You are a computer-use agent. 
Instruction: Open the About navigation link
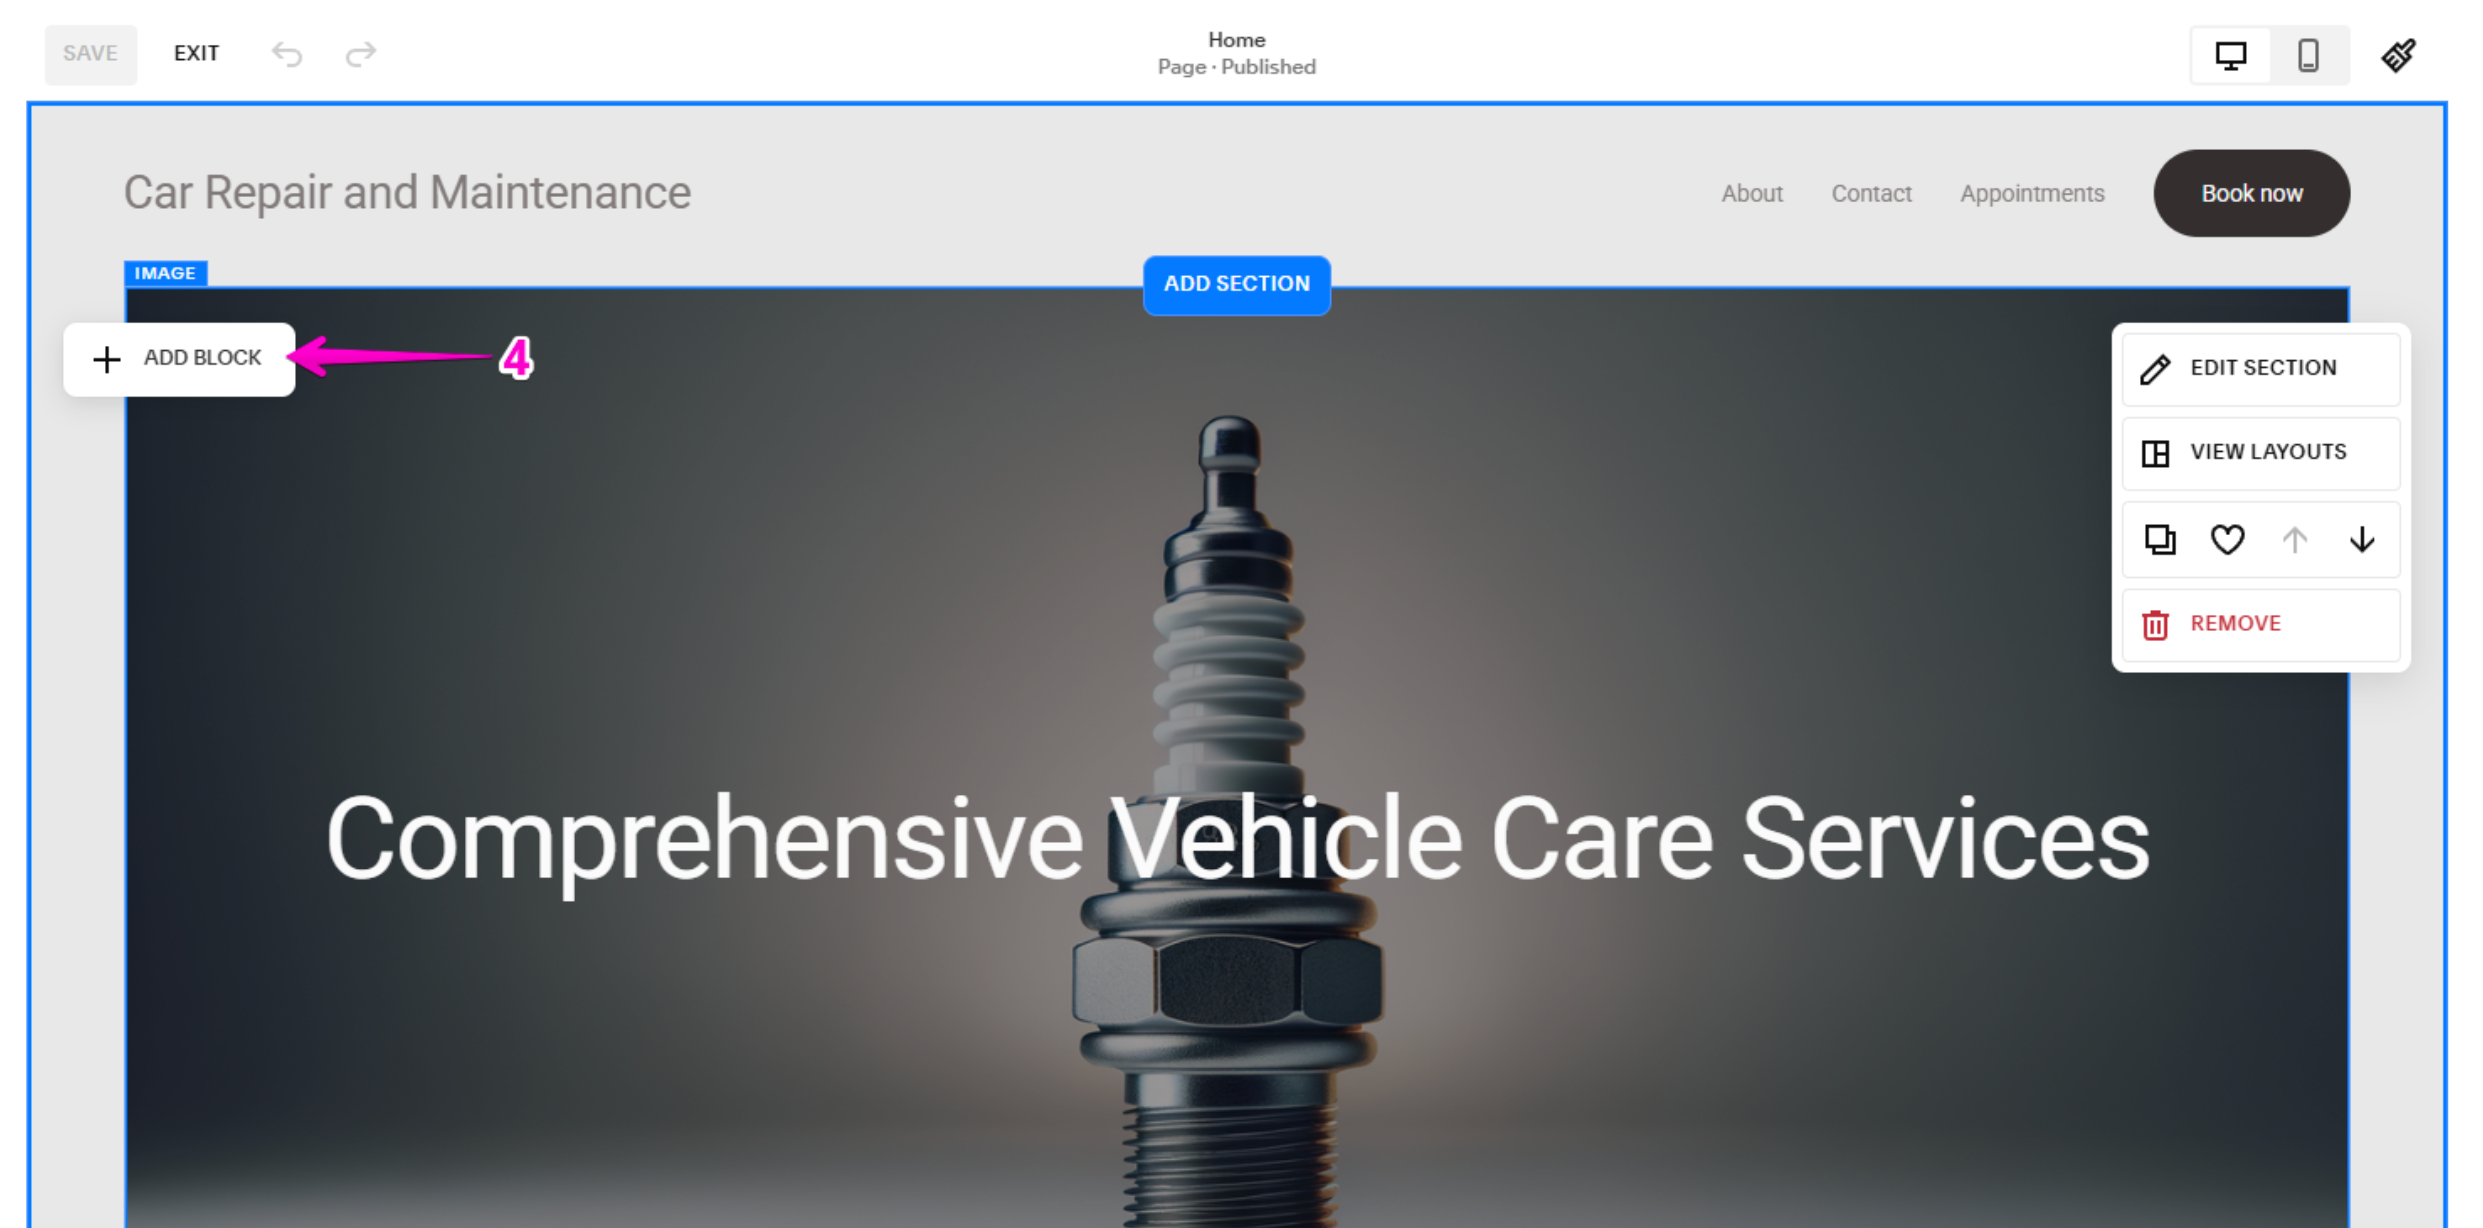tap(1751, 194)
